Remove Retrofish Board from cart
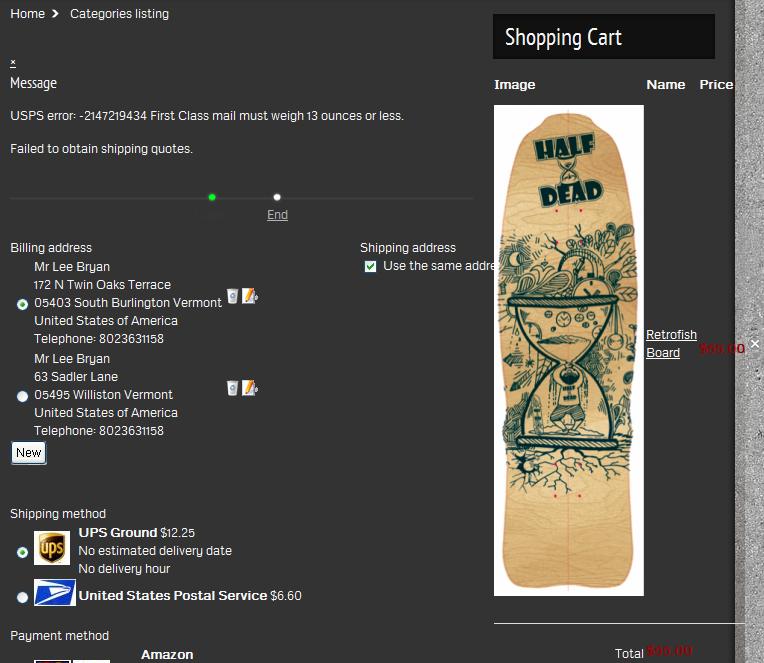 pos(755,344)
